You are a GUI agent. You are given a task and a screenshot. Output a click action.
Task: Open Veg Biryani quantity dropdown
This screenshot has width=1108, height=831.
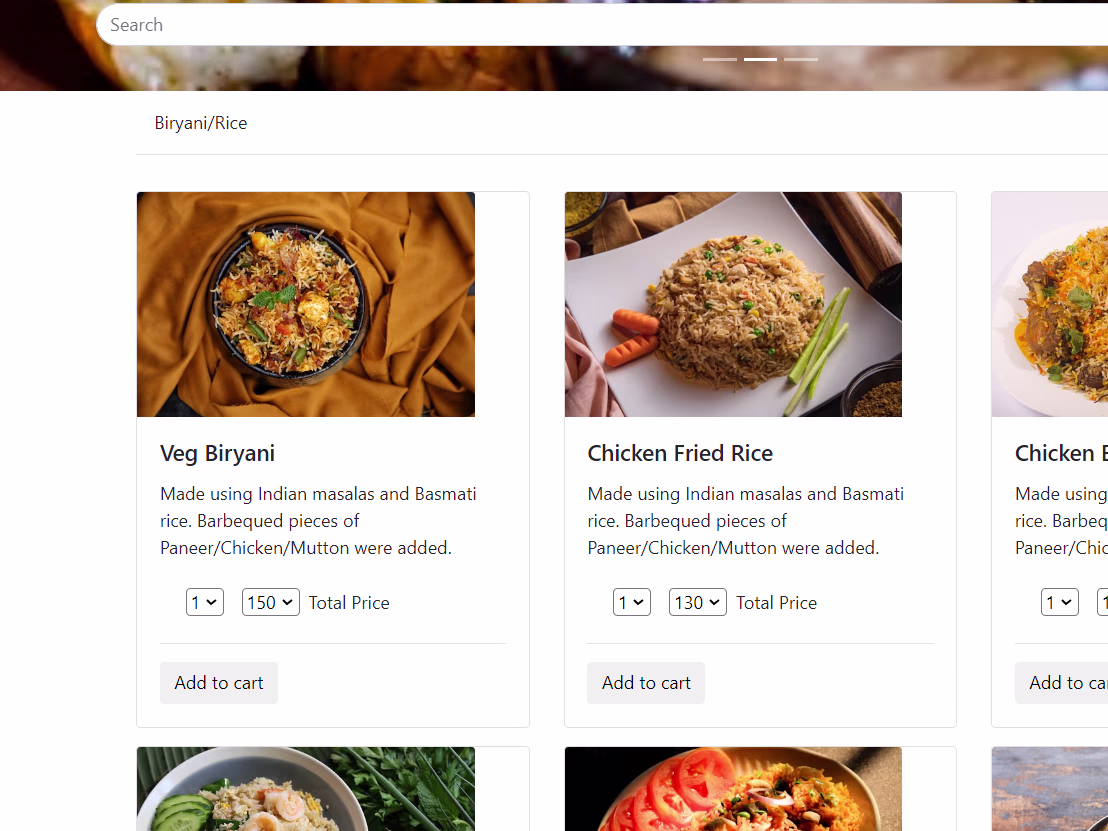[204, 602]
